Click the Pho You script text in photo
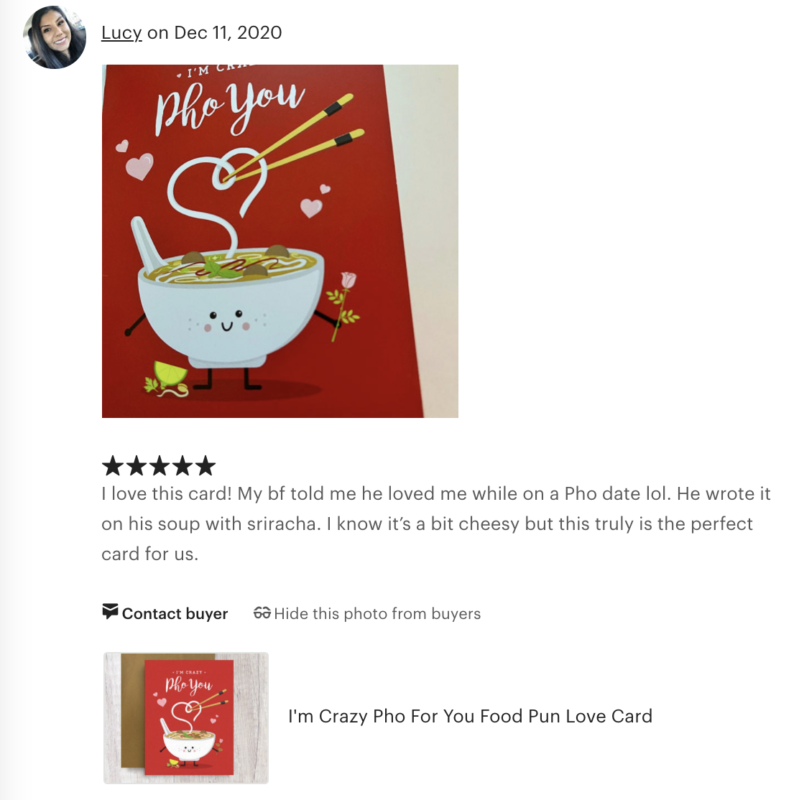This screenshot has height=800, width=799. (229, 107)
